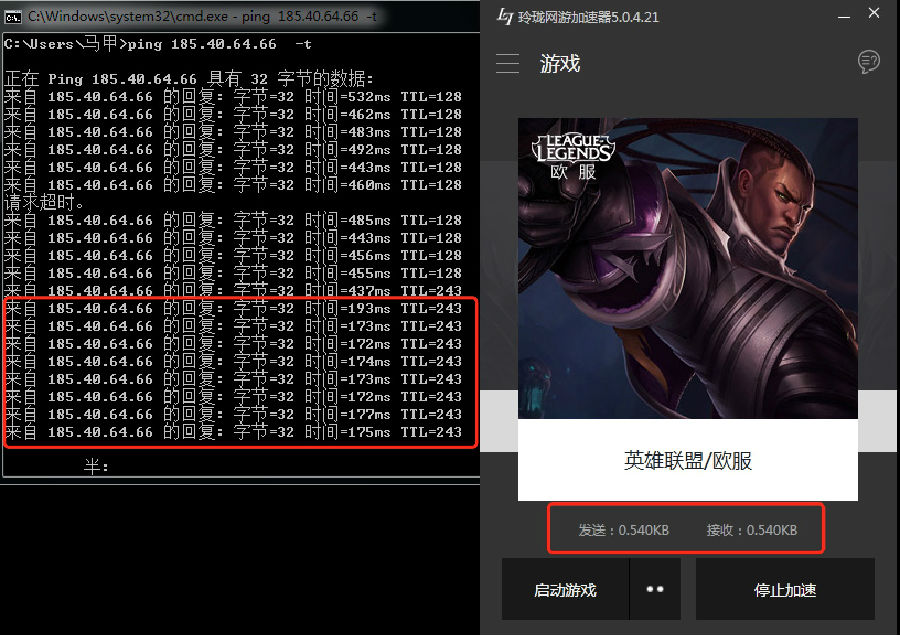Click the ping reply showing 460ms
The width and height of the screenshot is (900, 635).
232,185
